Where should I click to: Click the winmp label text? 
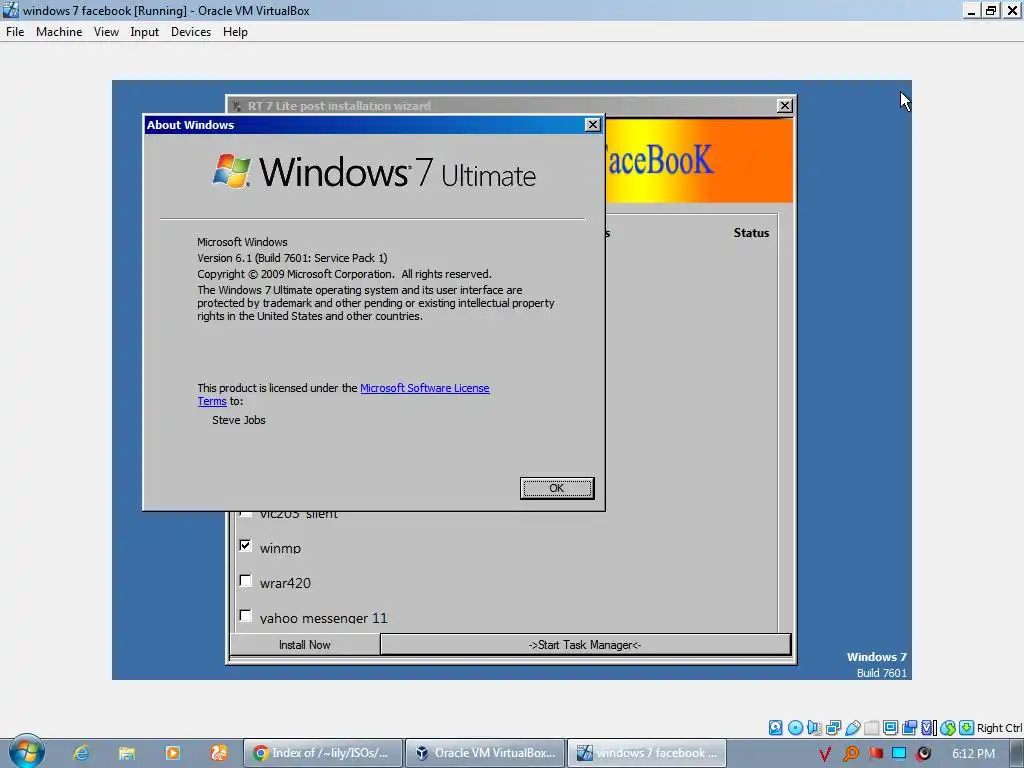click(x=280, y=549)
